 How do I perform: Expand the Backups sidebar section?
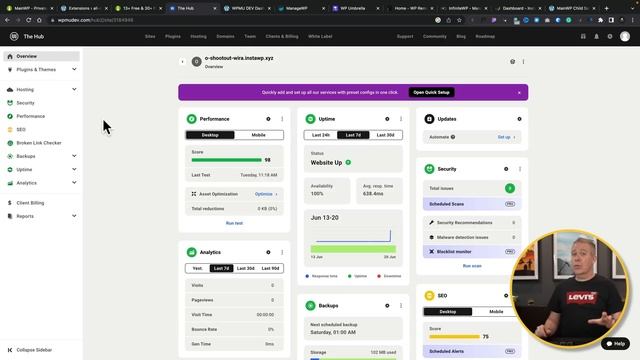pyautogui.click(x=74, y=156)
